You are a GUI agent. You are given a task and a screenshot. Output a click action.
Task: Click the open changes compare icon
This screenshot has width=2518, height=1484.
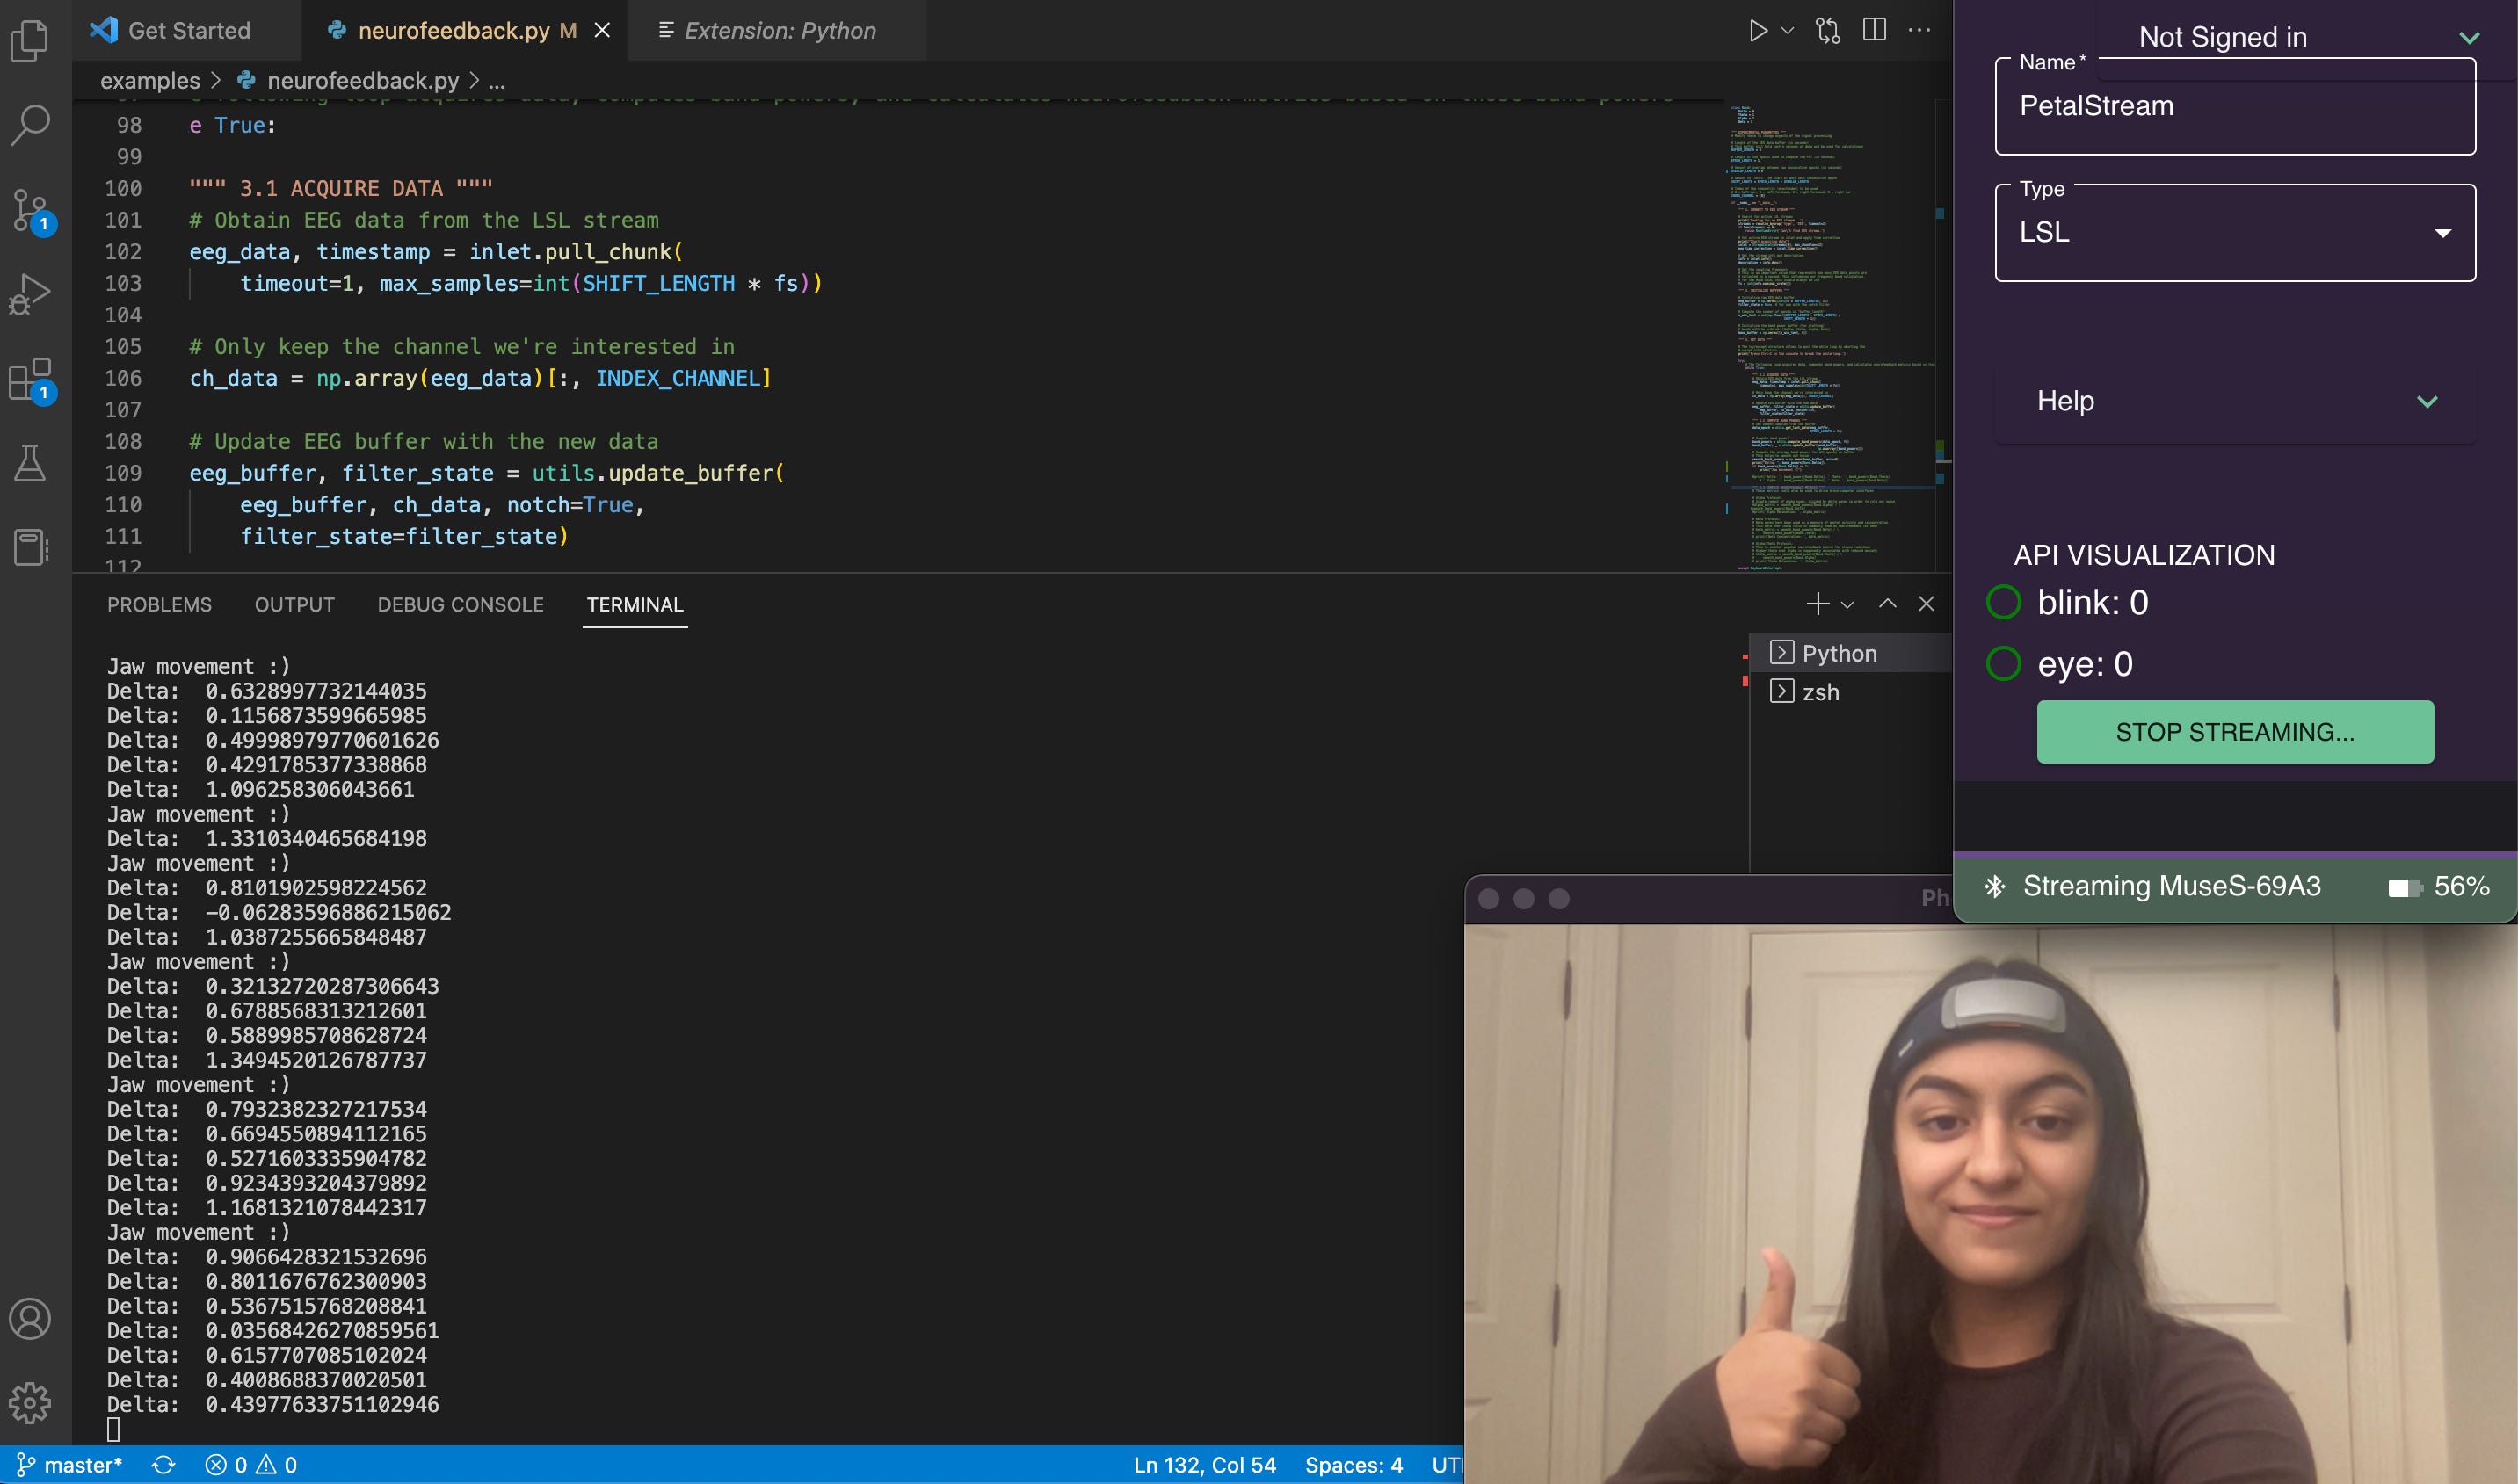(x=1828, y=31)
